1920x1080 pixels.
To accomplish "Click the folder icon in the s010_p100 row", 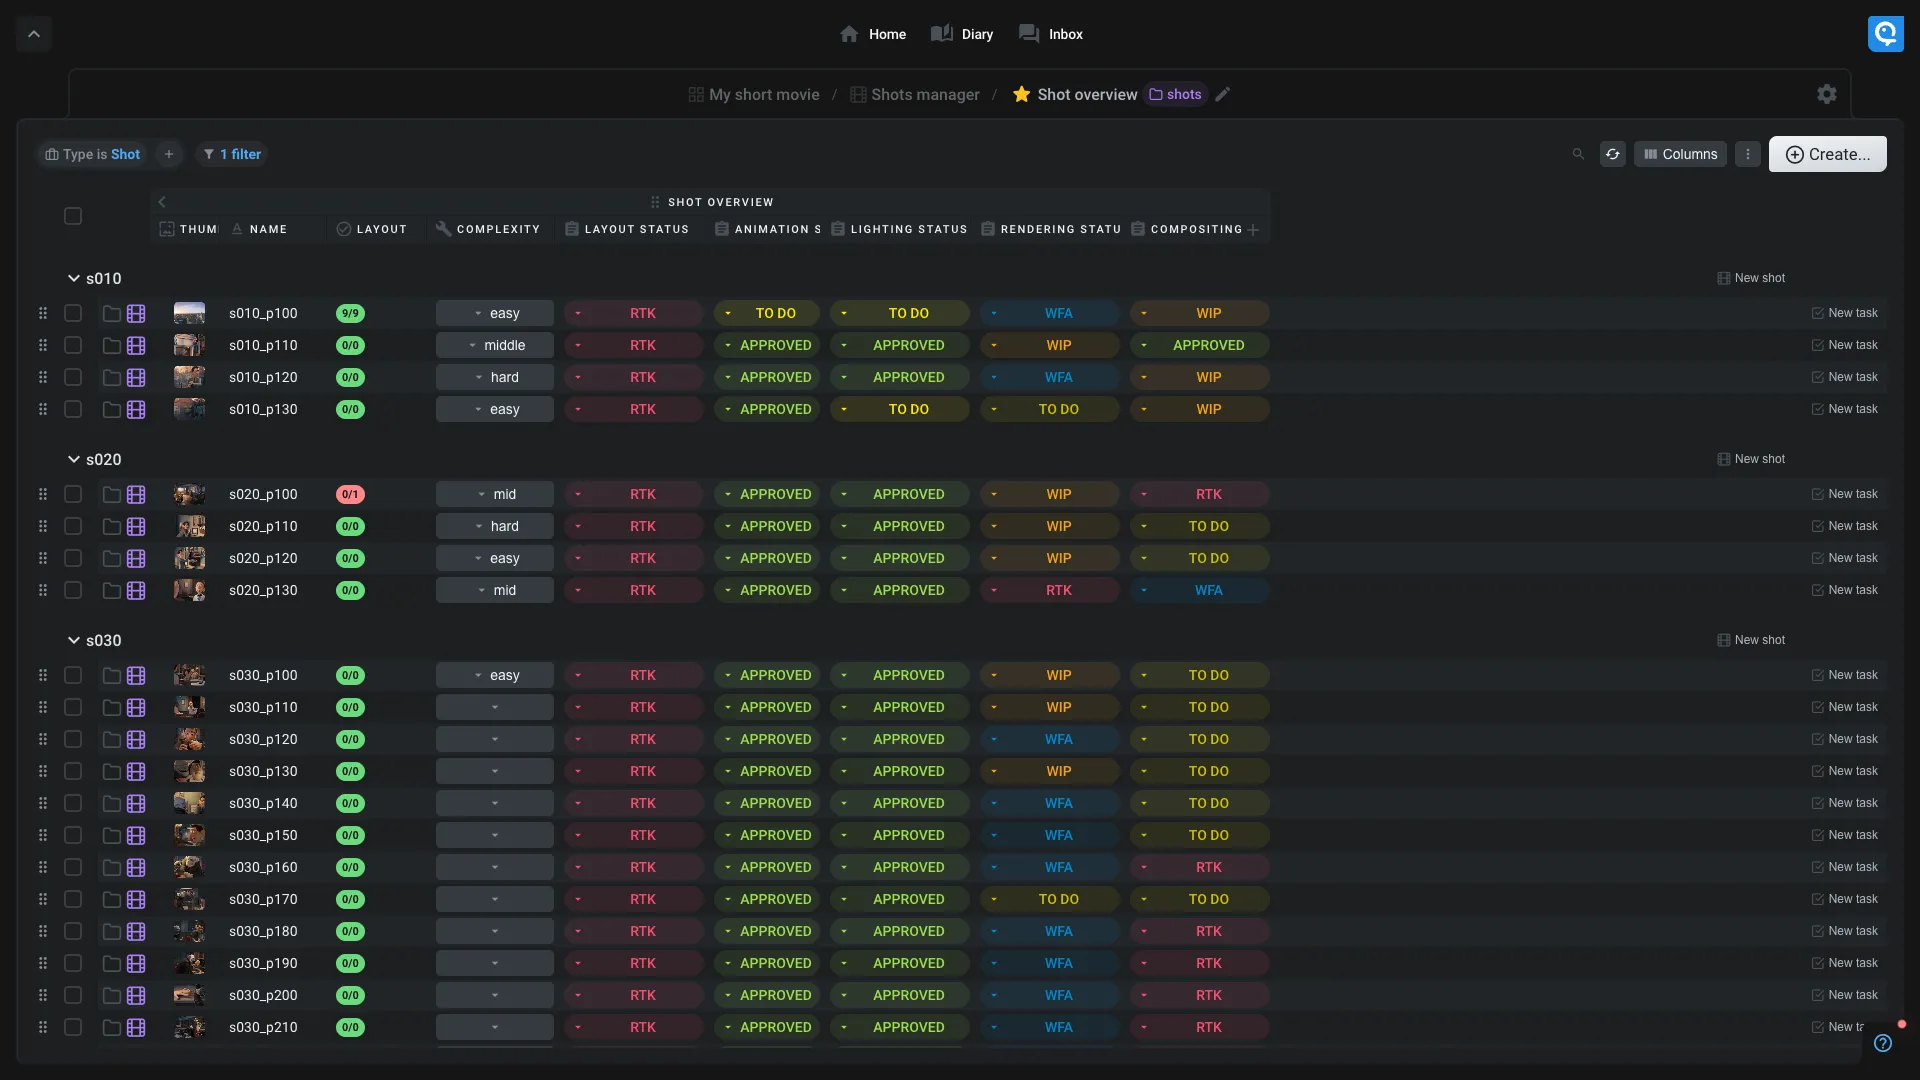I will click(112, 313).
